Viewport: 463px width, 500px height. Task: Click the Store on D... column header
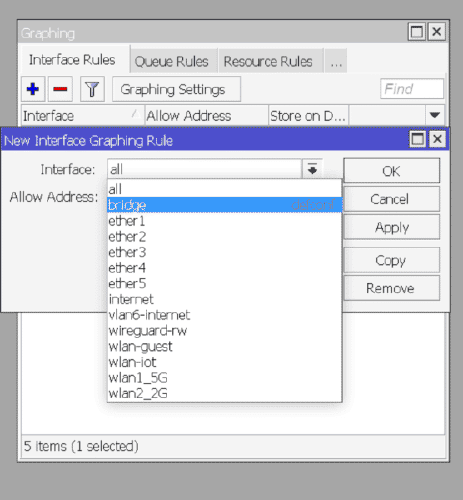pyautogui.click(x=308, y=116)
